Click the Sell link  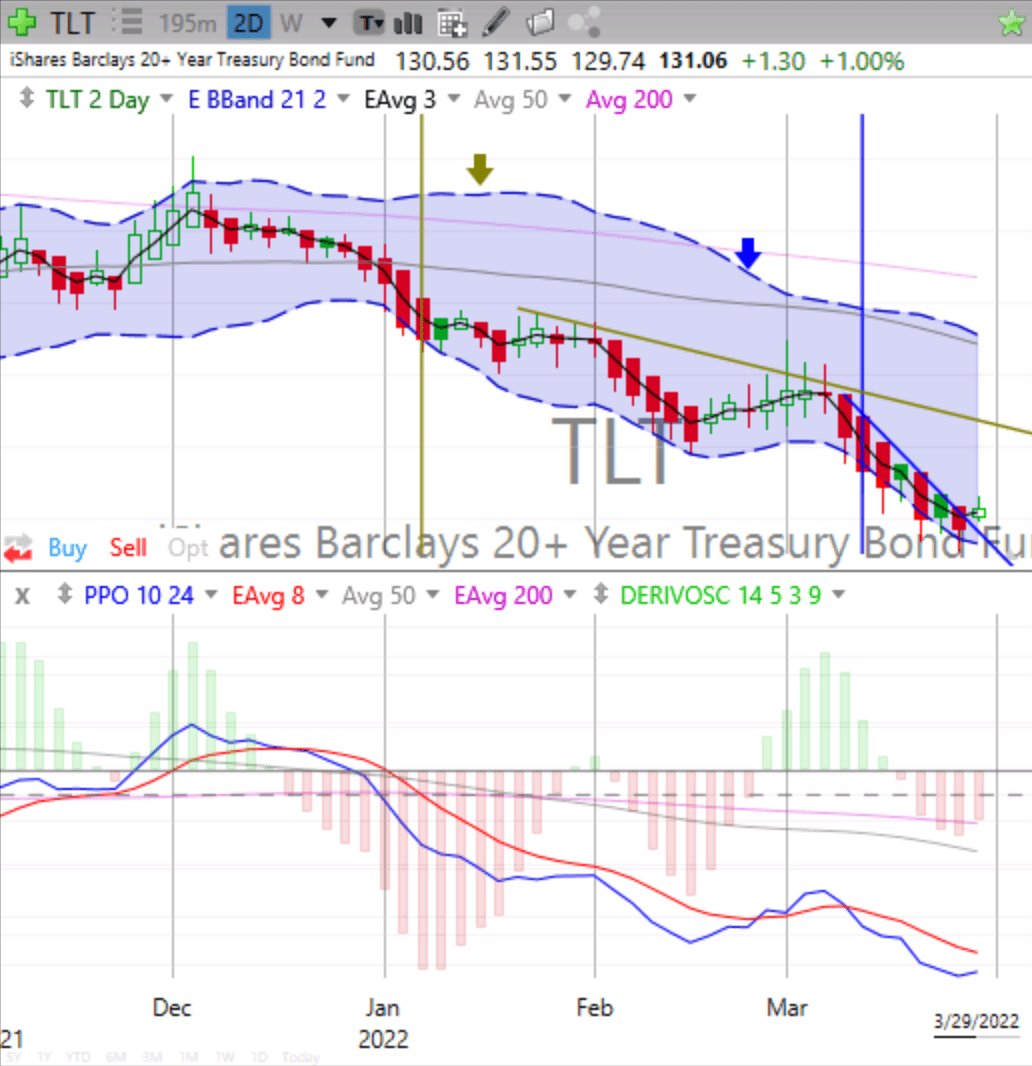(129, 547)
